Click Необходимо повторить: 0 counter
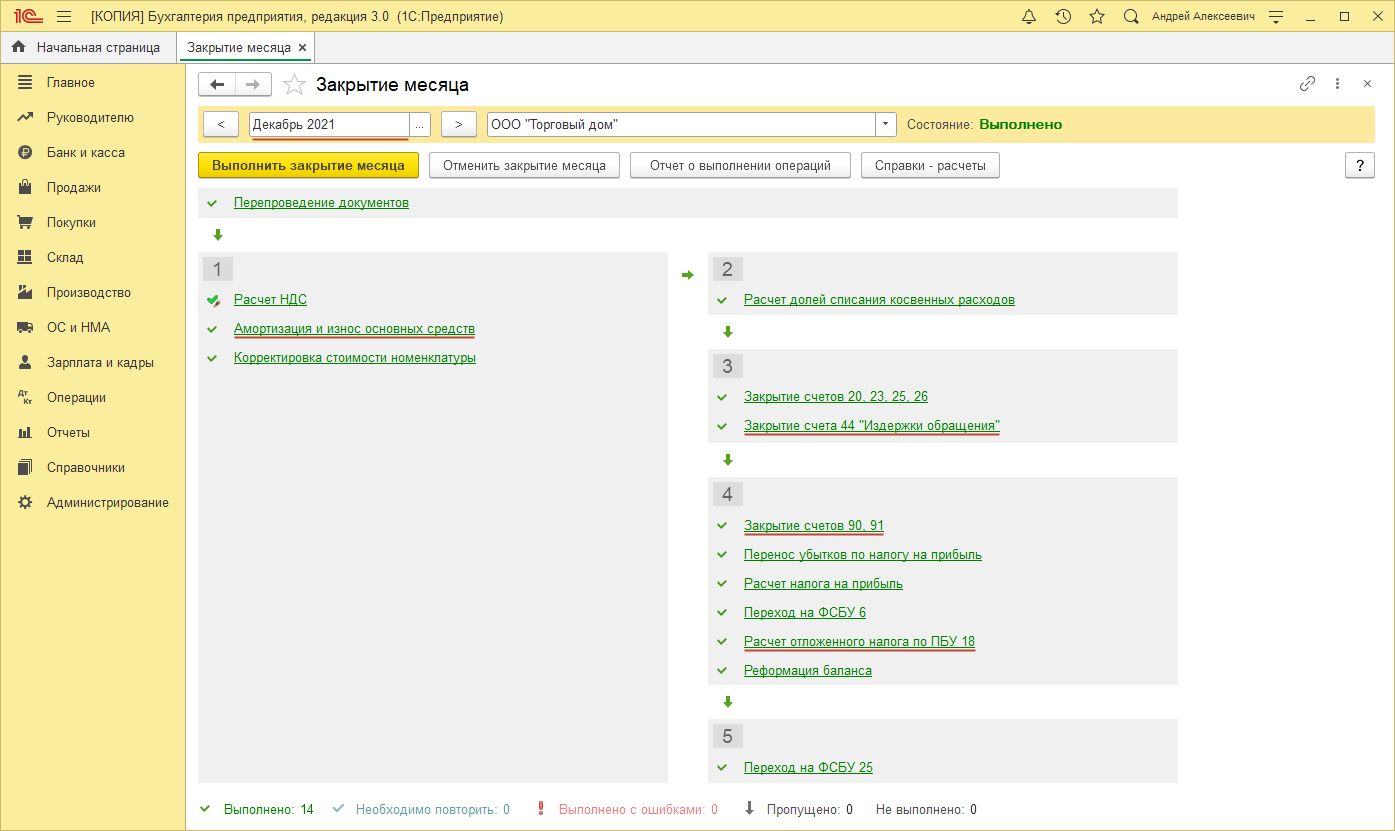The width and height of the screenshot is (1395, 831). [x=432, y=809]
